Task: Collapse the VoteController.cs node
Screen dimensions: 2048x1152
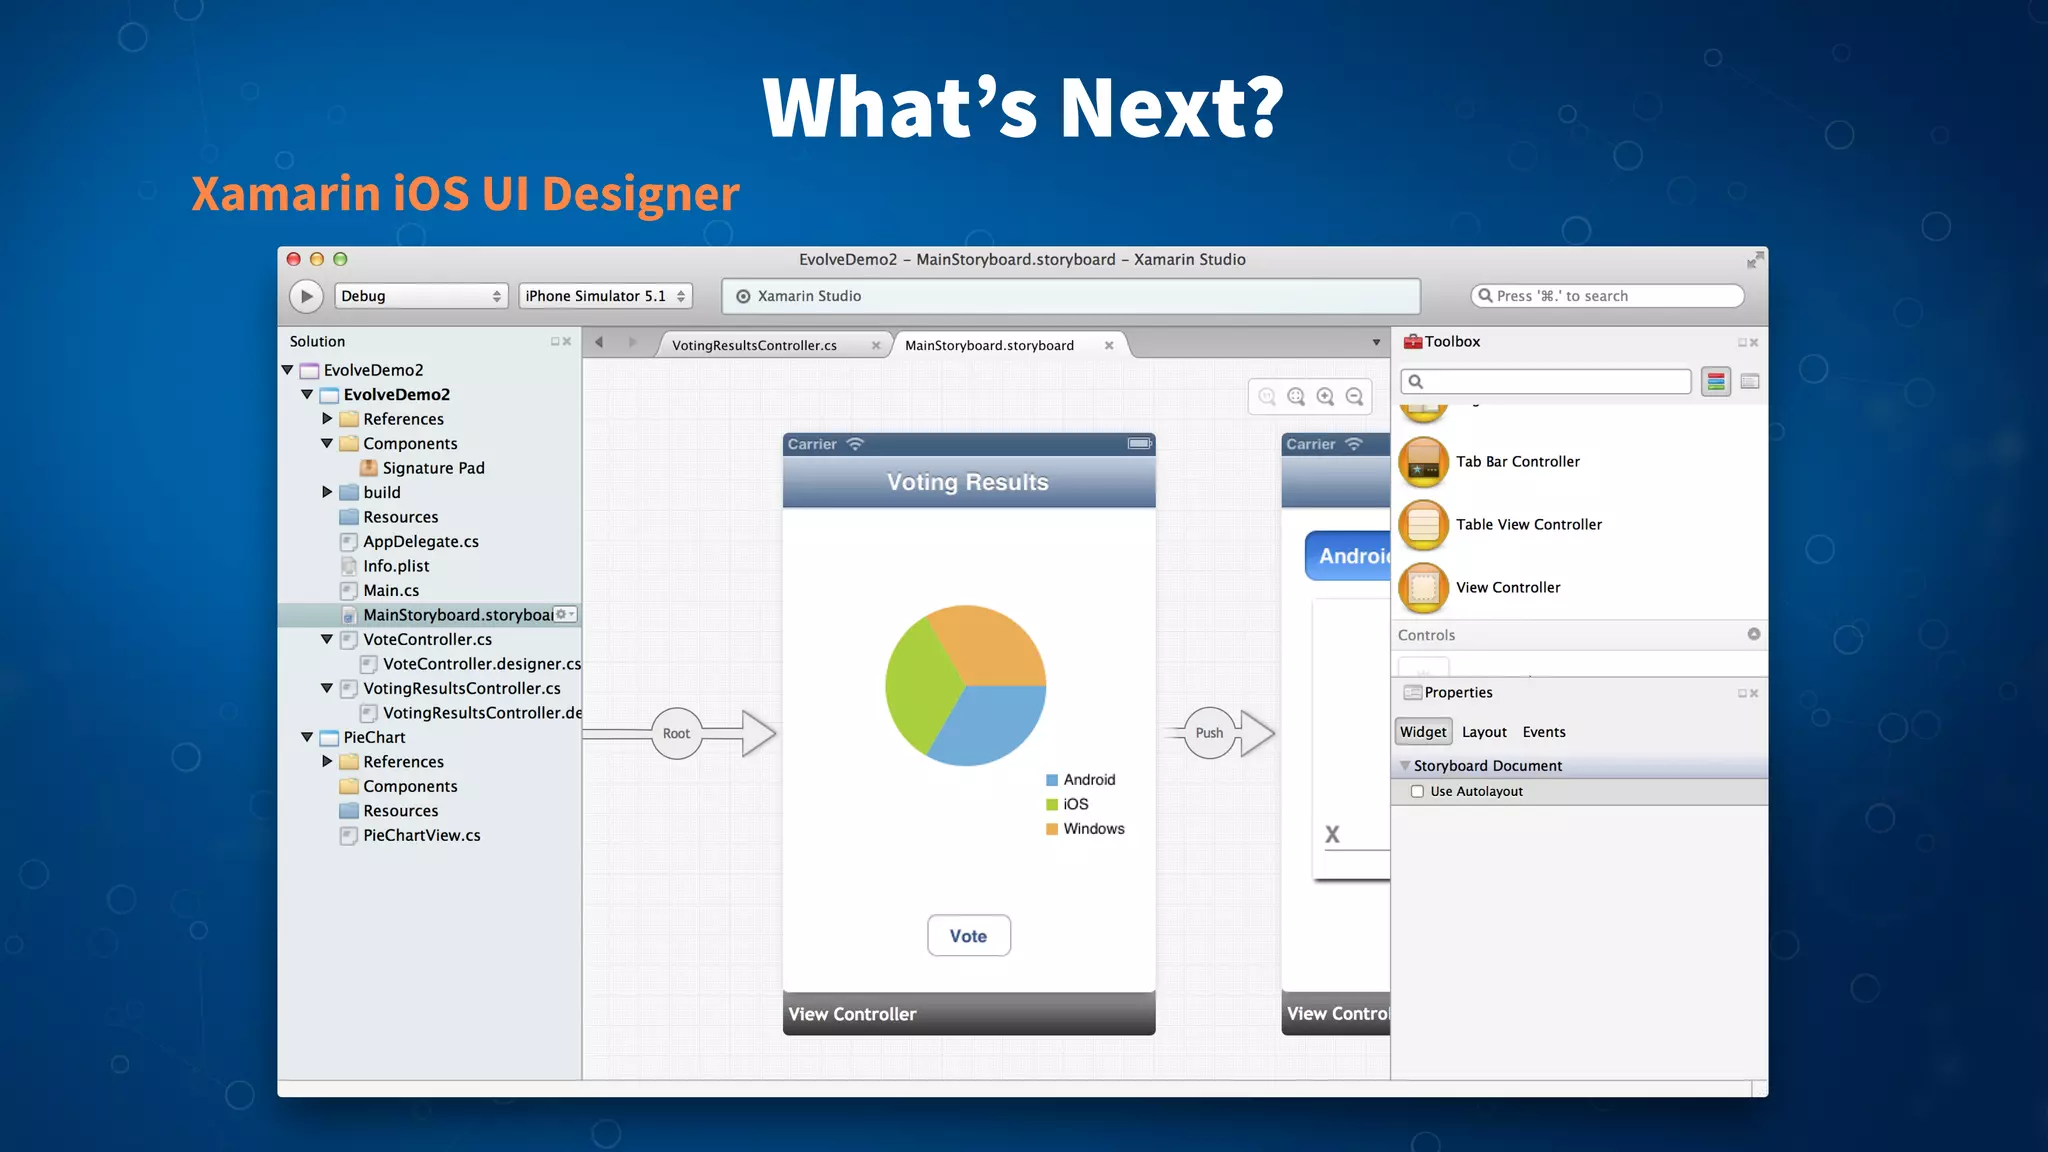Action: [x=326, y=639]
